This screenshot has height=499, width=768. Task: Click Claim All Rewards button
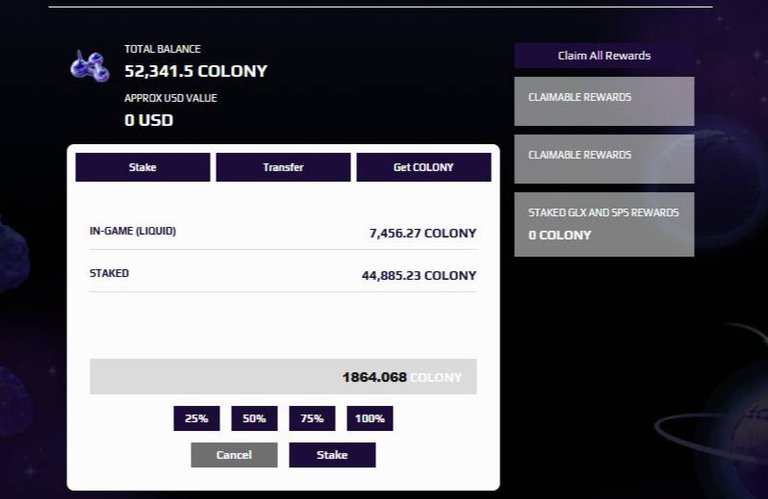click(x=604, y=55)
